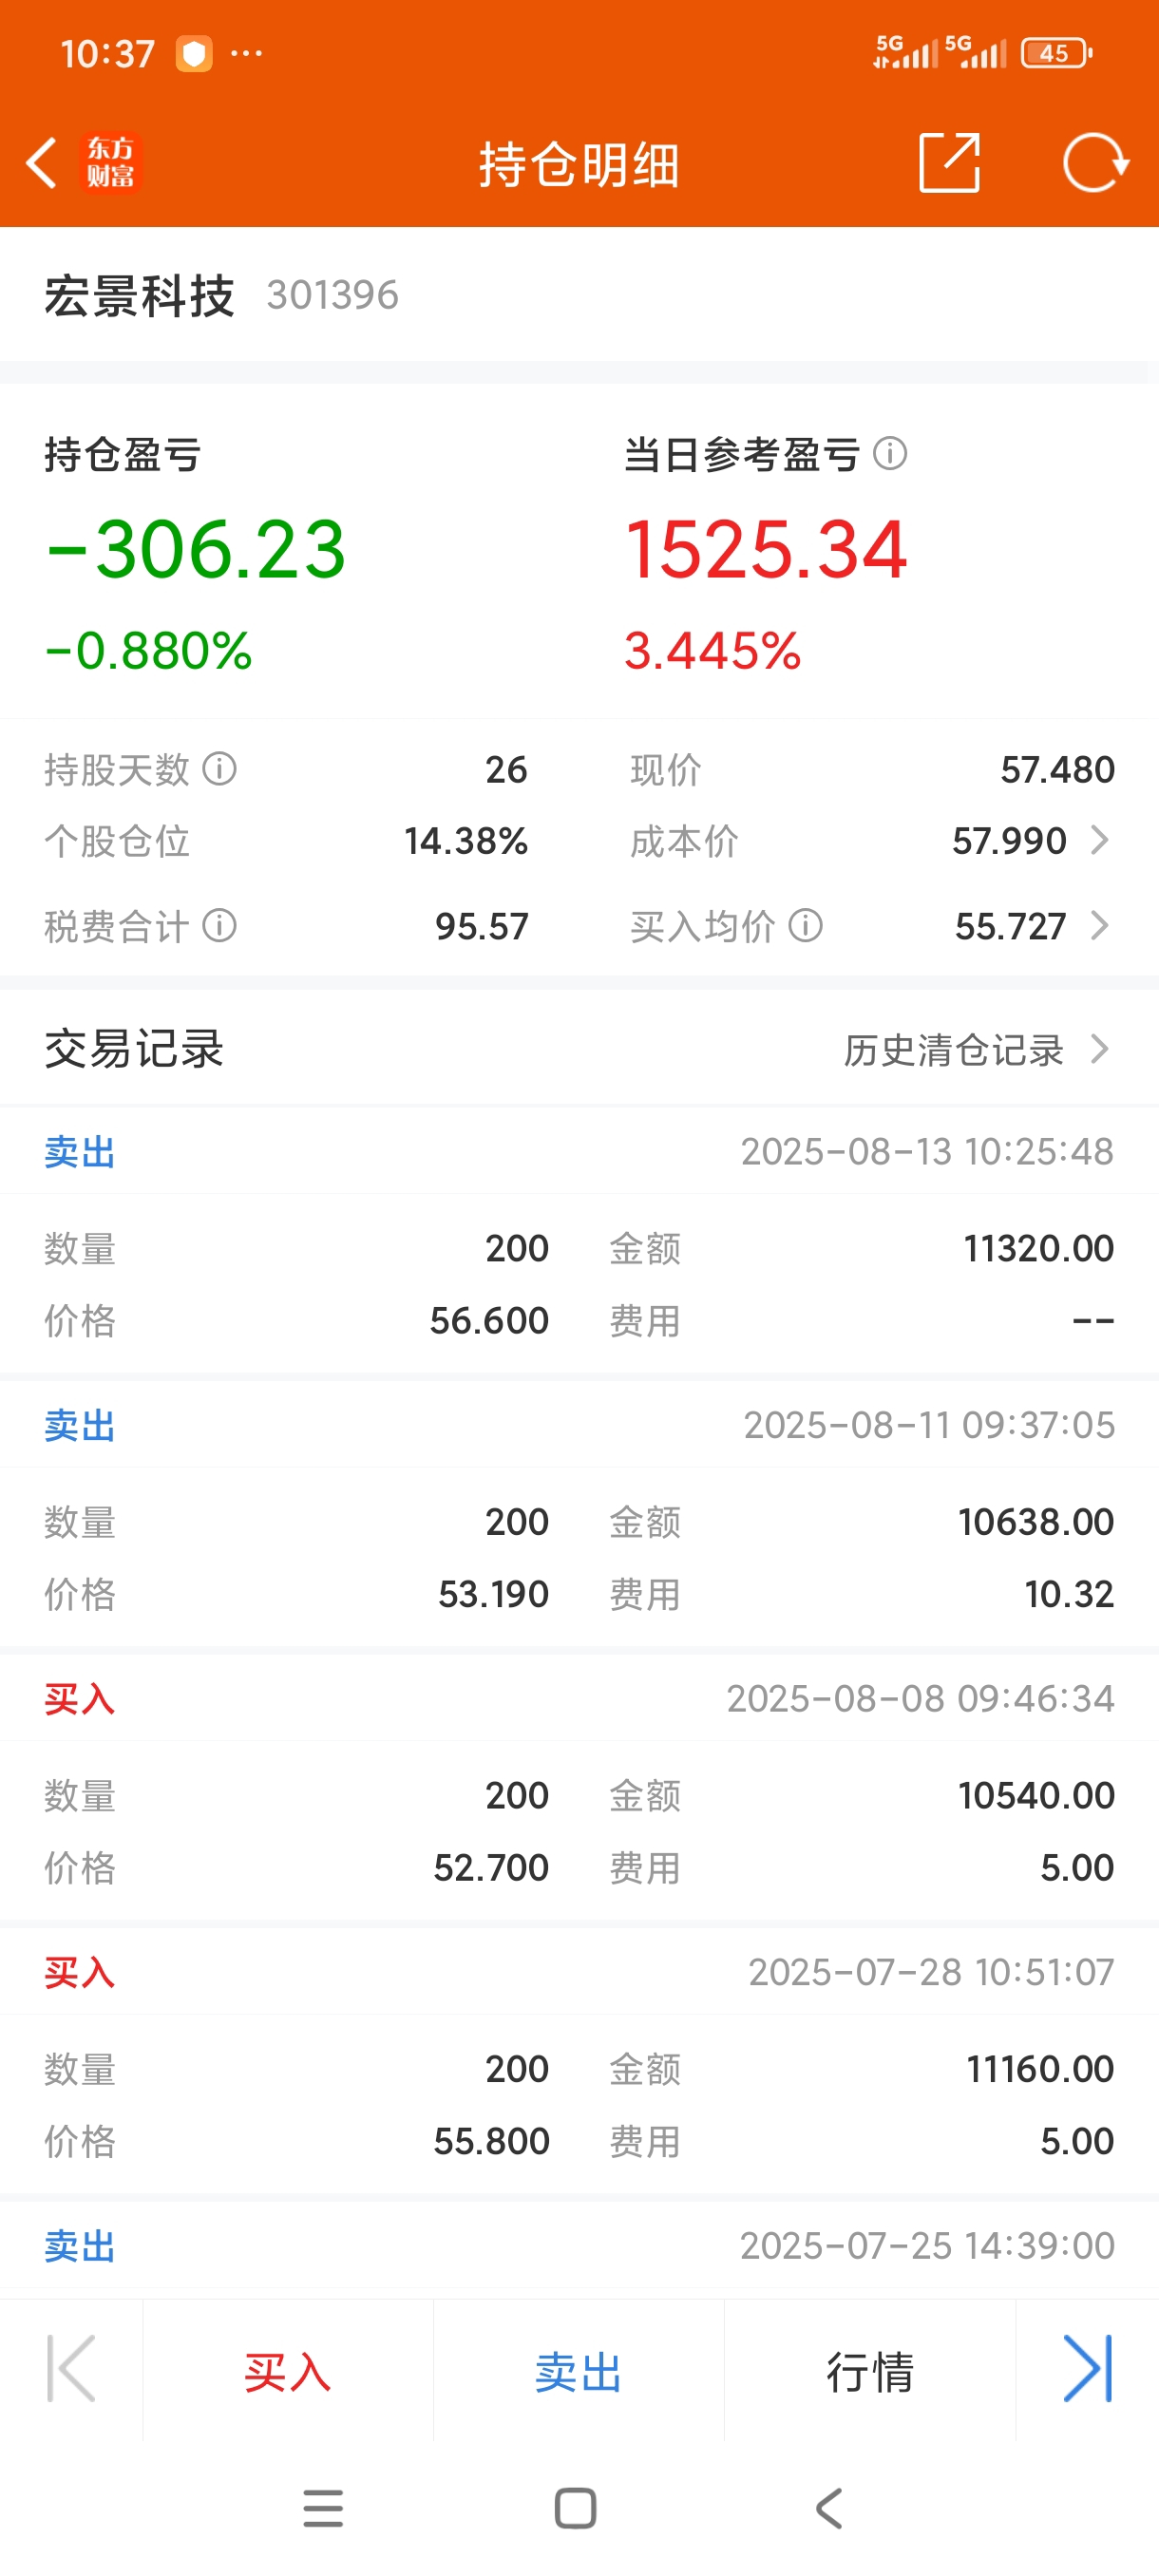Tap the 东方财富 logo icon
Image resolution: width=1159 pixels, height=2576 pixels.
coord(110,163)
